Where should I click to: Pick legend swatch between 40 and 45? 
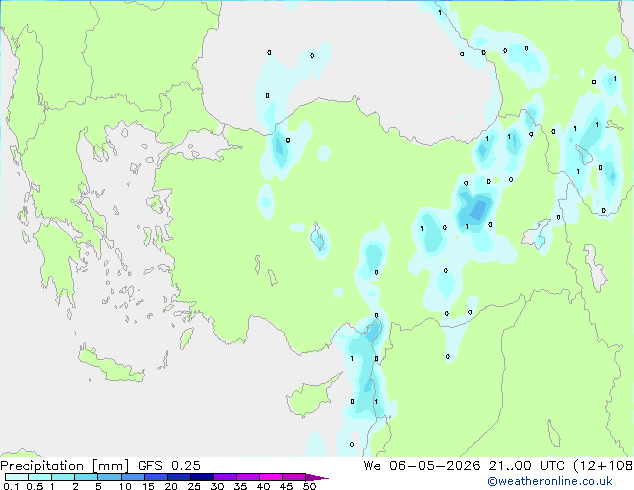(271, 477)
